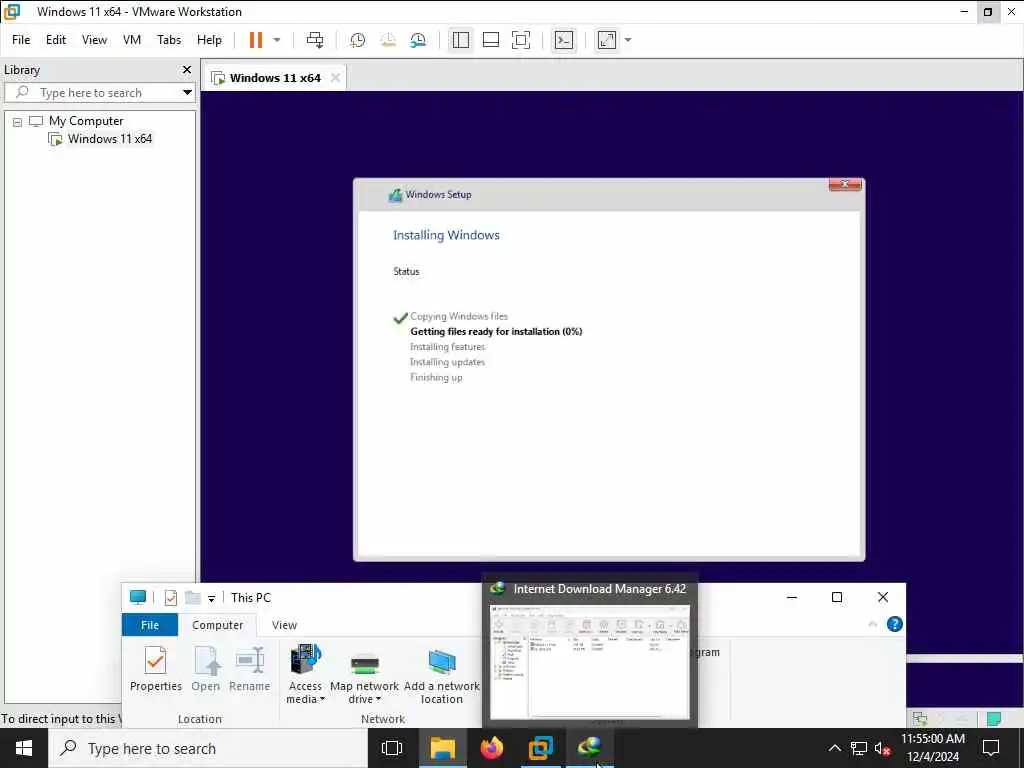Open the VMware Edit menu
Screen dimensions: 1024x768
pos(56,40)
